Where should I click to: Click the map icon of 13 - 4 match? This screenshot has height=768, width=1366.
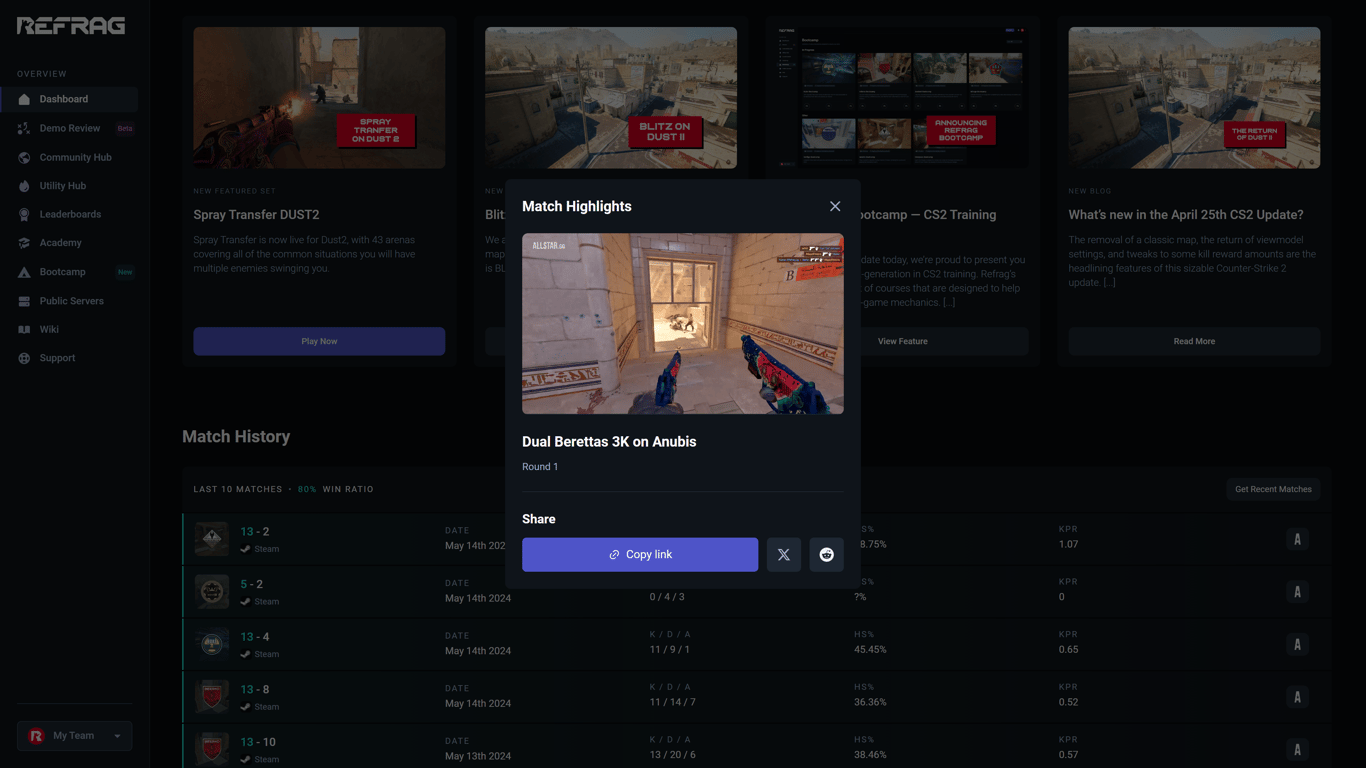pyautogui.click(x=212, y=644)
